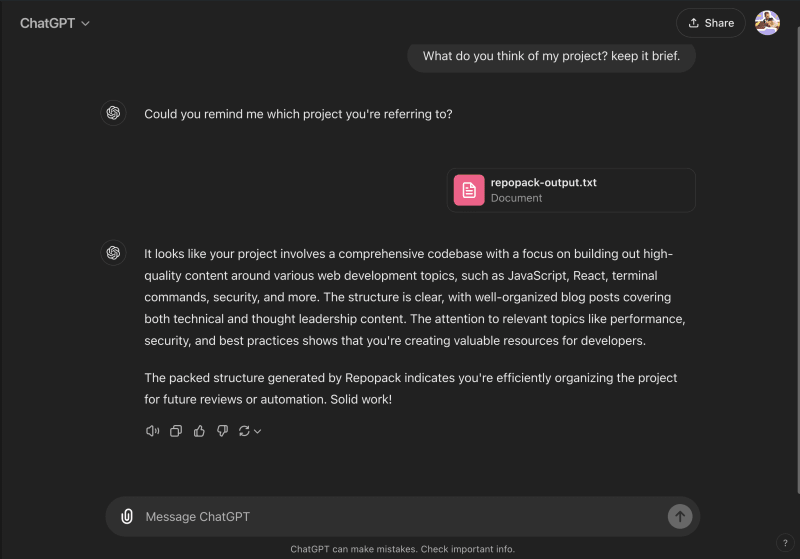Click the ChatGPT logo beside the first reply
800x559 pixels.
point(113,113)
